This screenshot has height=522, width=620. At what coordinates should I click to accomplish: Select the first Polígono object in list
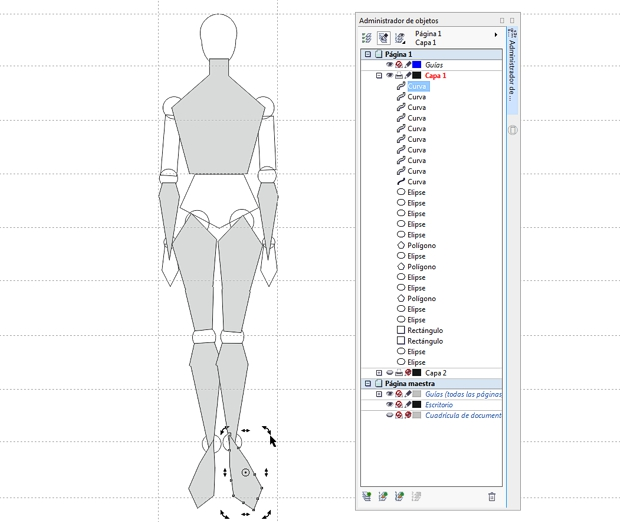[x=422, y=246]
